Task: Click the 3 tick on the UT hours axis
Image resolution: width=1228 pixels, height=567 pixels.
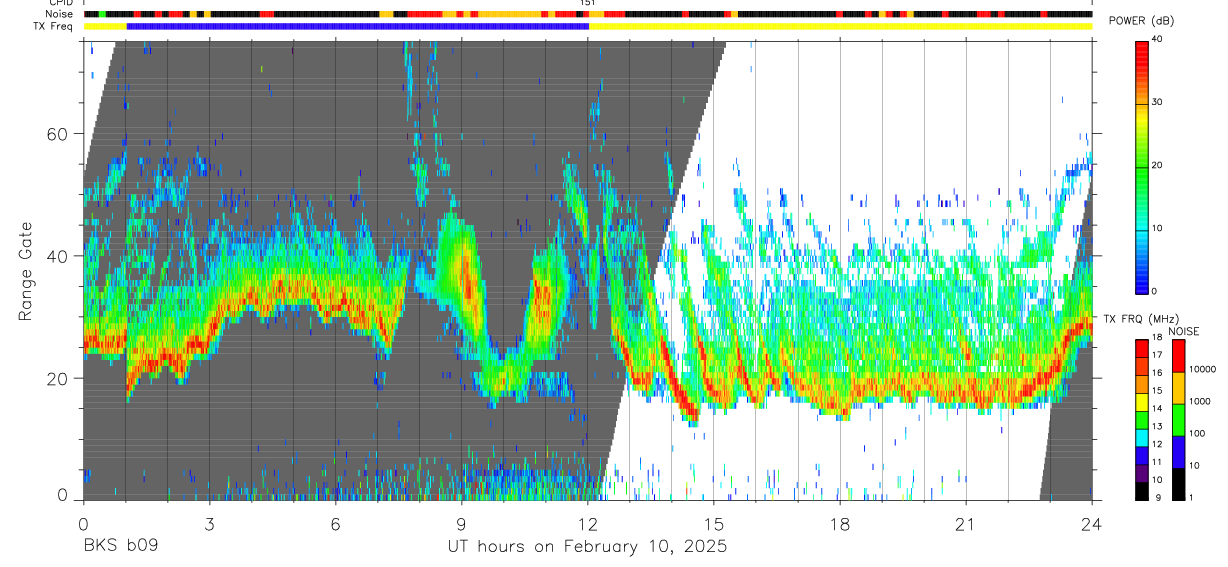Action: [x=209, y=524]
